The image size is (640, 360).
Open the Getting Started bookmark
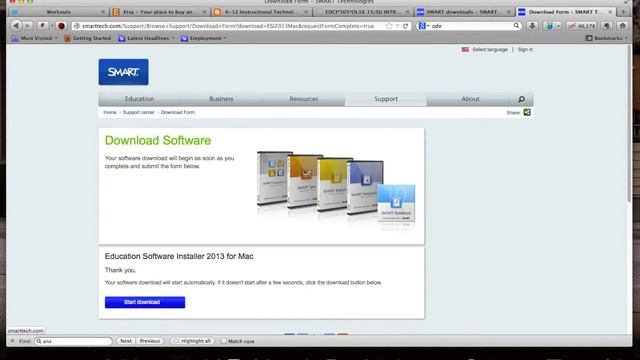88,38
